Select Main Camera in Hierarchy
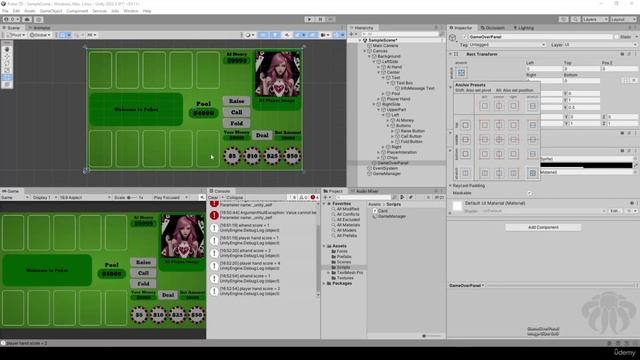The image size is (640, 360). [x=385, y=46]
